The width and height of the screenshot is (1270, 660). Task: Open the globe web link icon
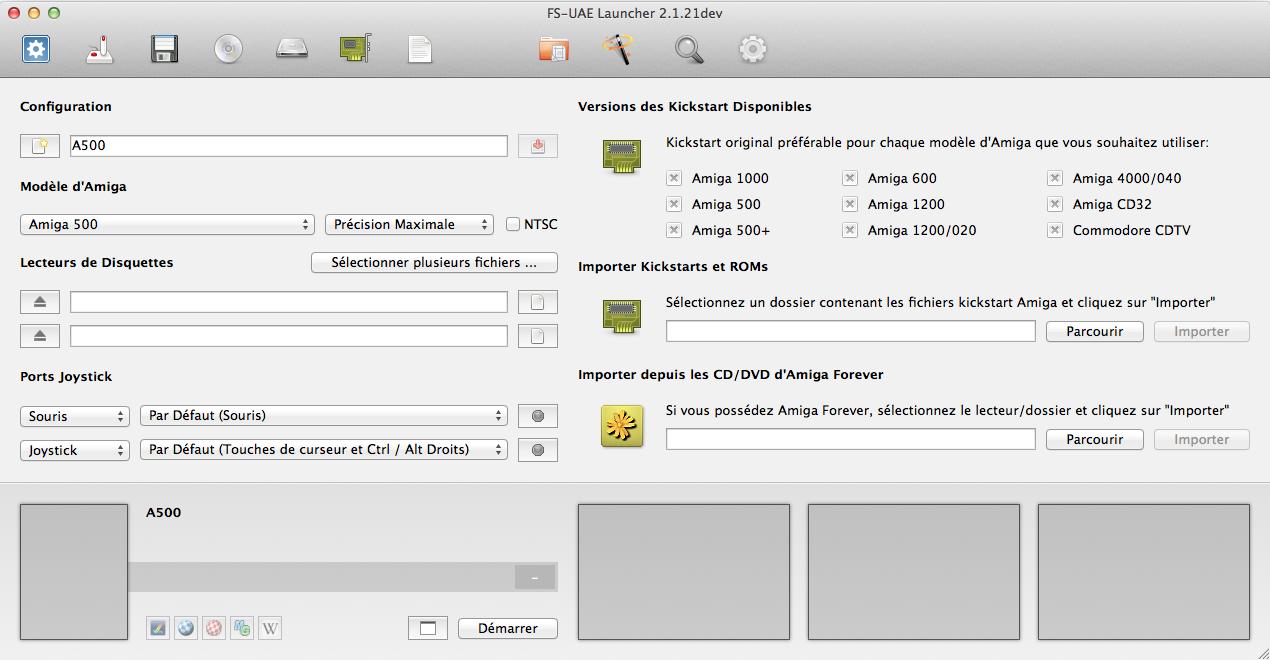(185, 628)
